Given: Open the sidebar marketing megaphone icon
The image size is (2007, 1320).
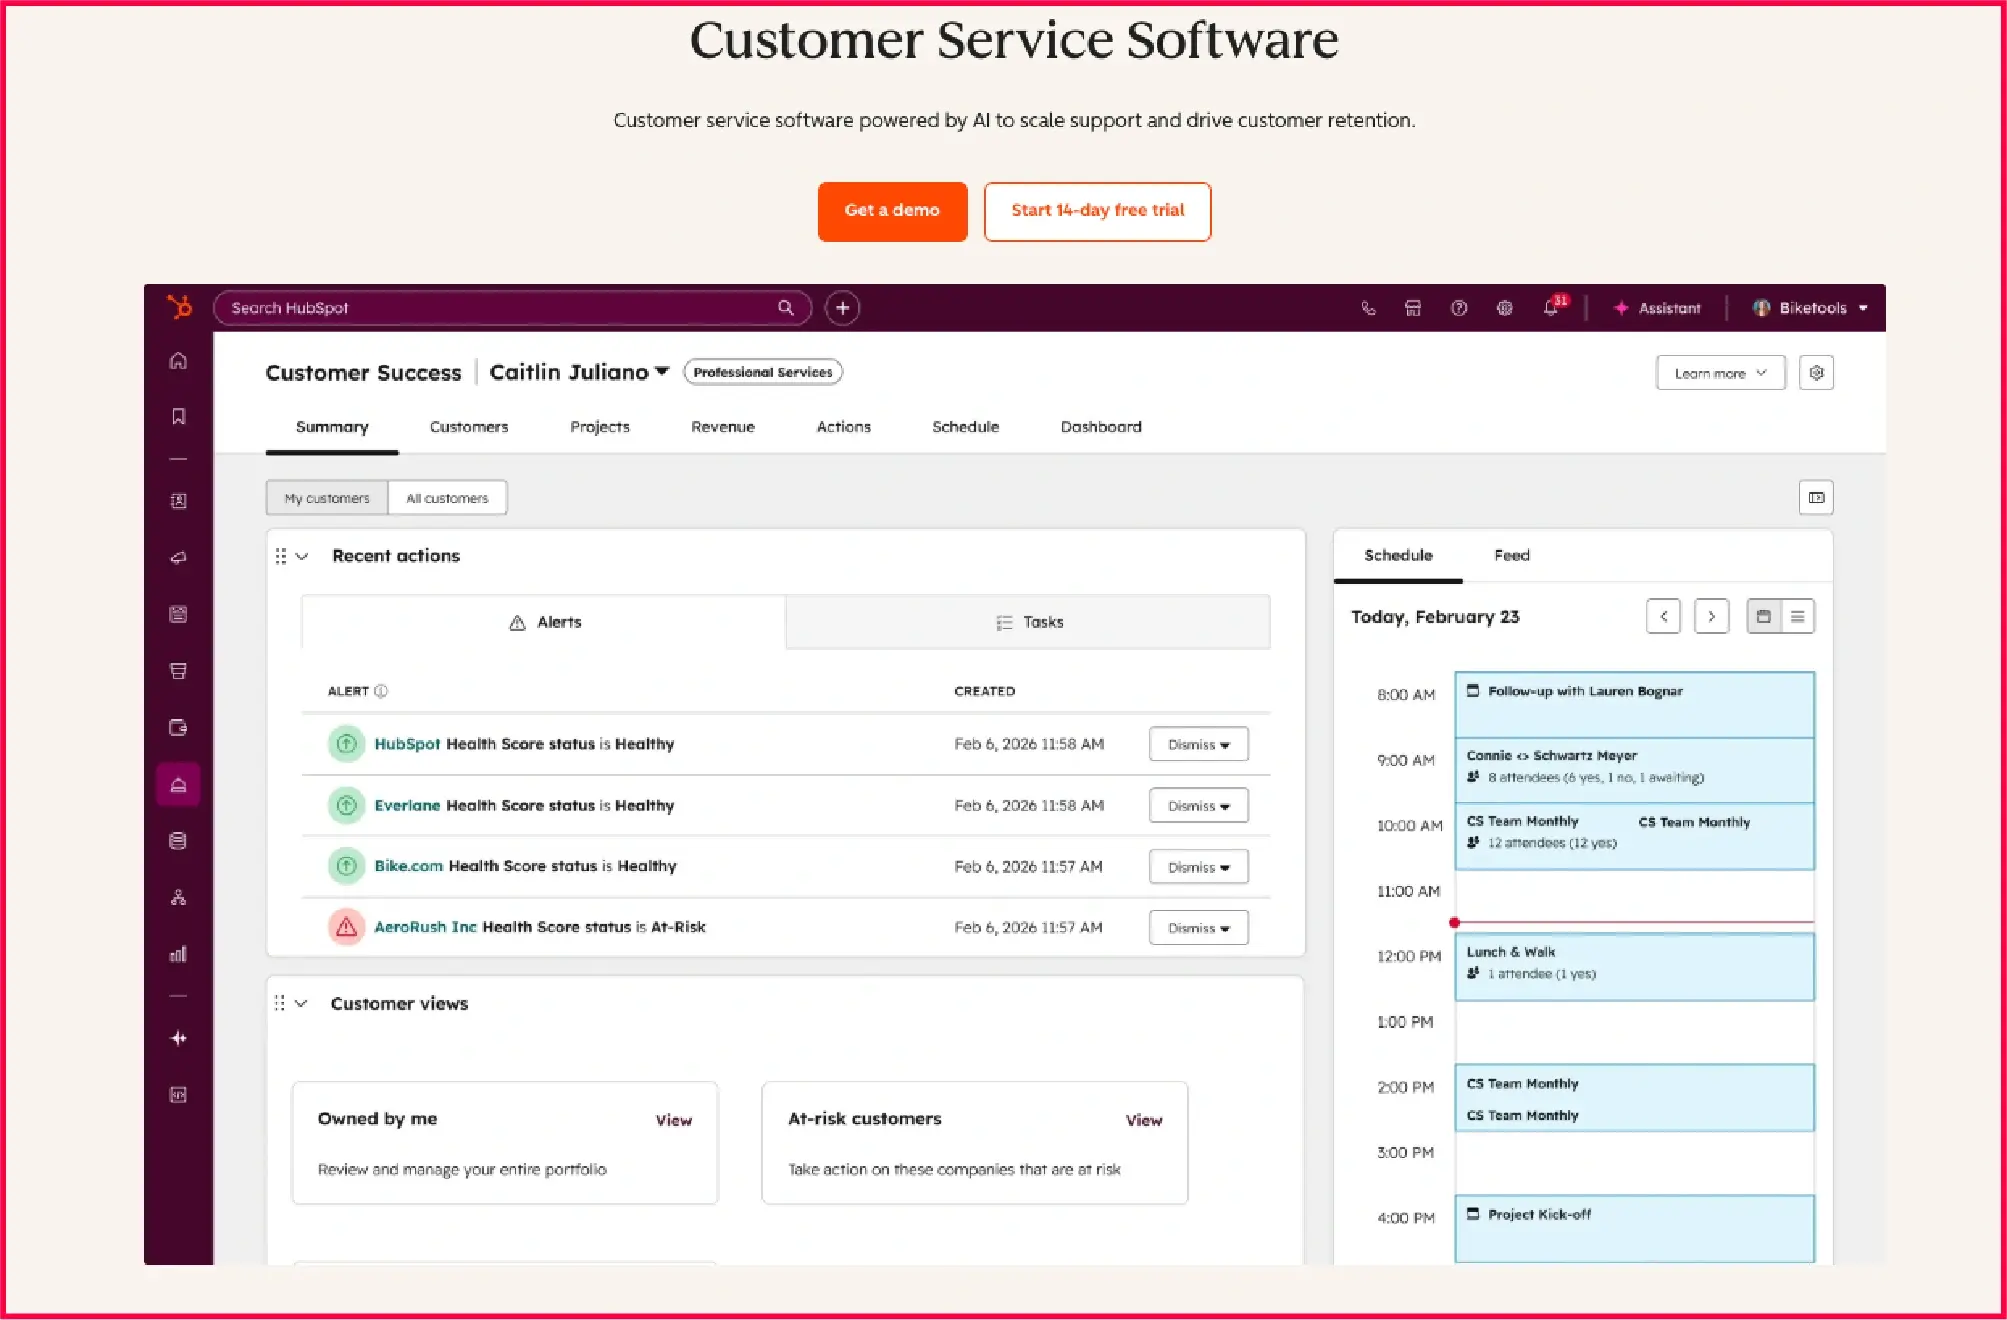Looking at the screenshot, I should click(178, 558).
